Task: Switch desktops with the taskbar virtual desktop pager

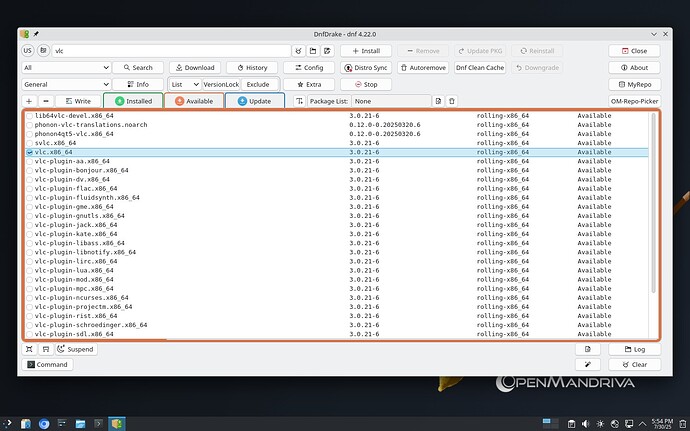Action: click(x=550, y=424)
